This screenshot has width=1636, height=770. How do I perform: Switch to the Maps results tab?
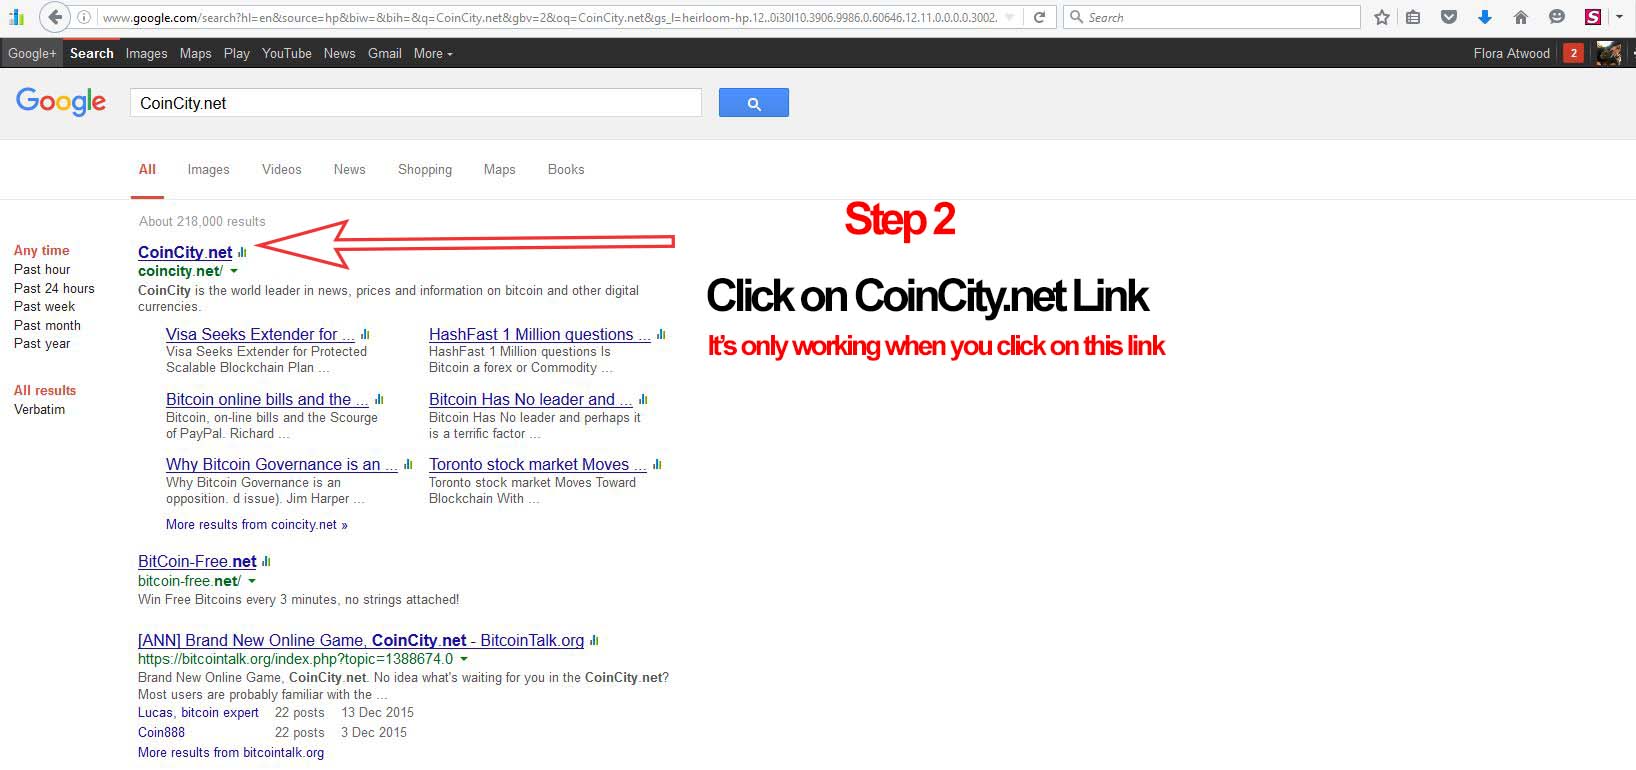499,169
